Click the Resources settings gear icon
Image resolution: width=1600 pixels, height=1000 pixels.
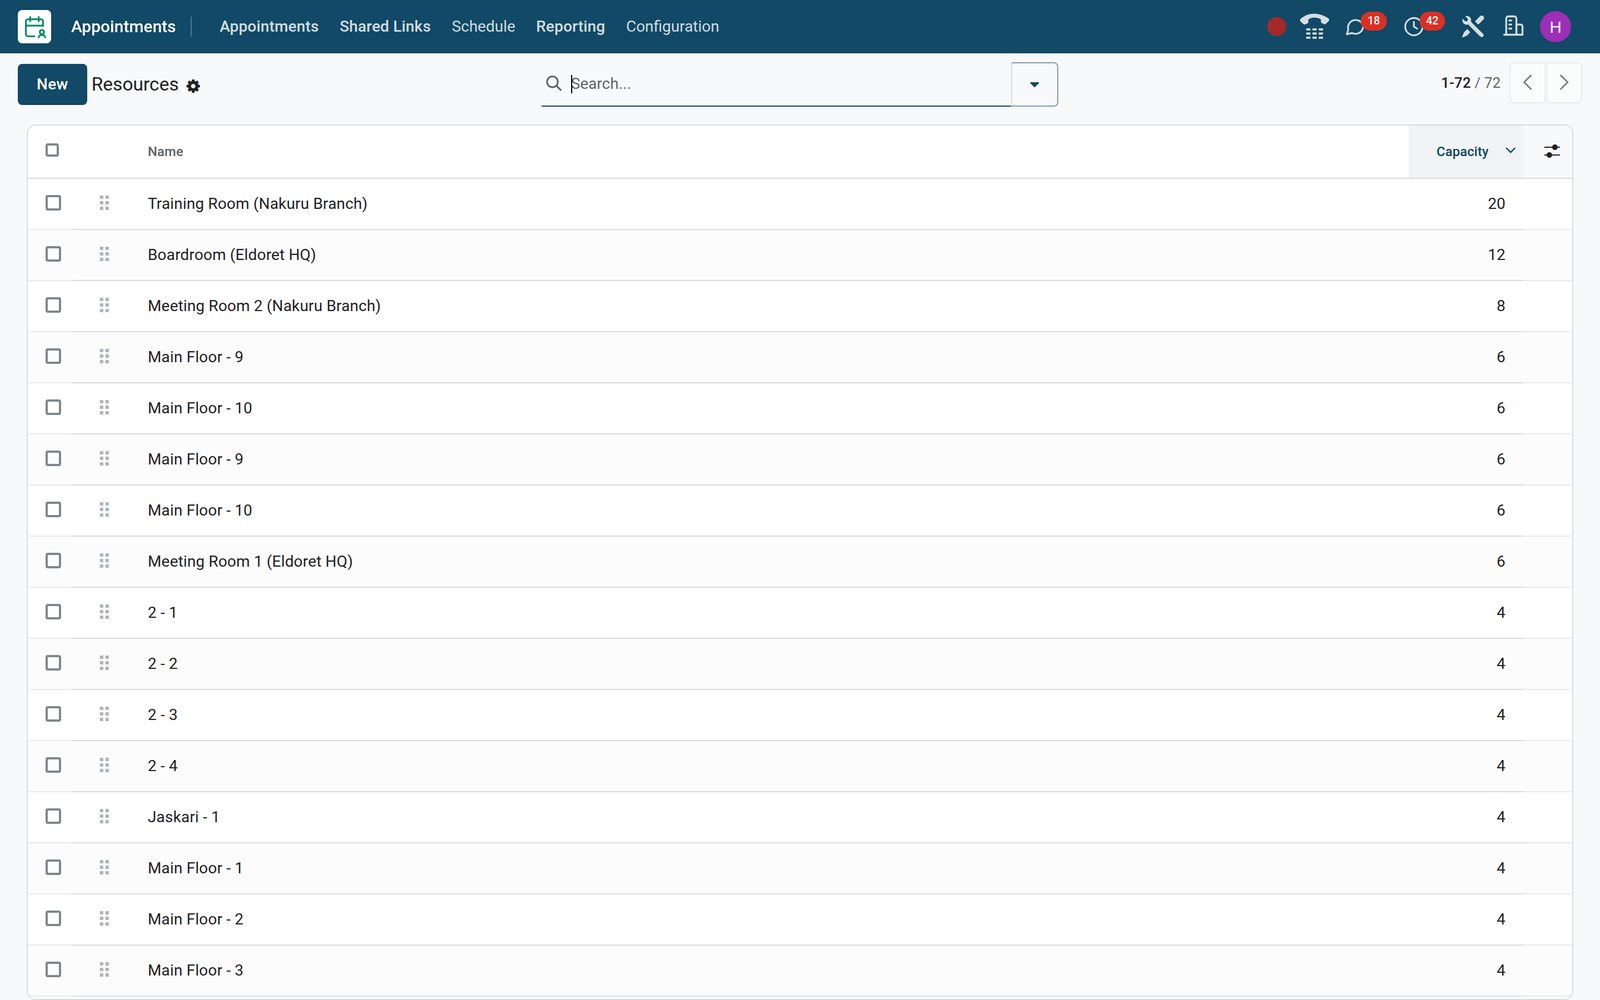193,86
